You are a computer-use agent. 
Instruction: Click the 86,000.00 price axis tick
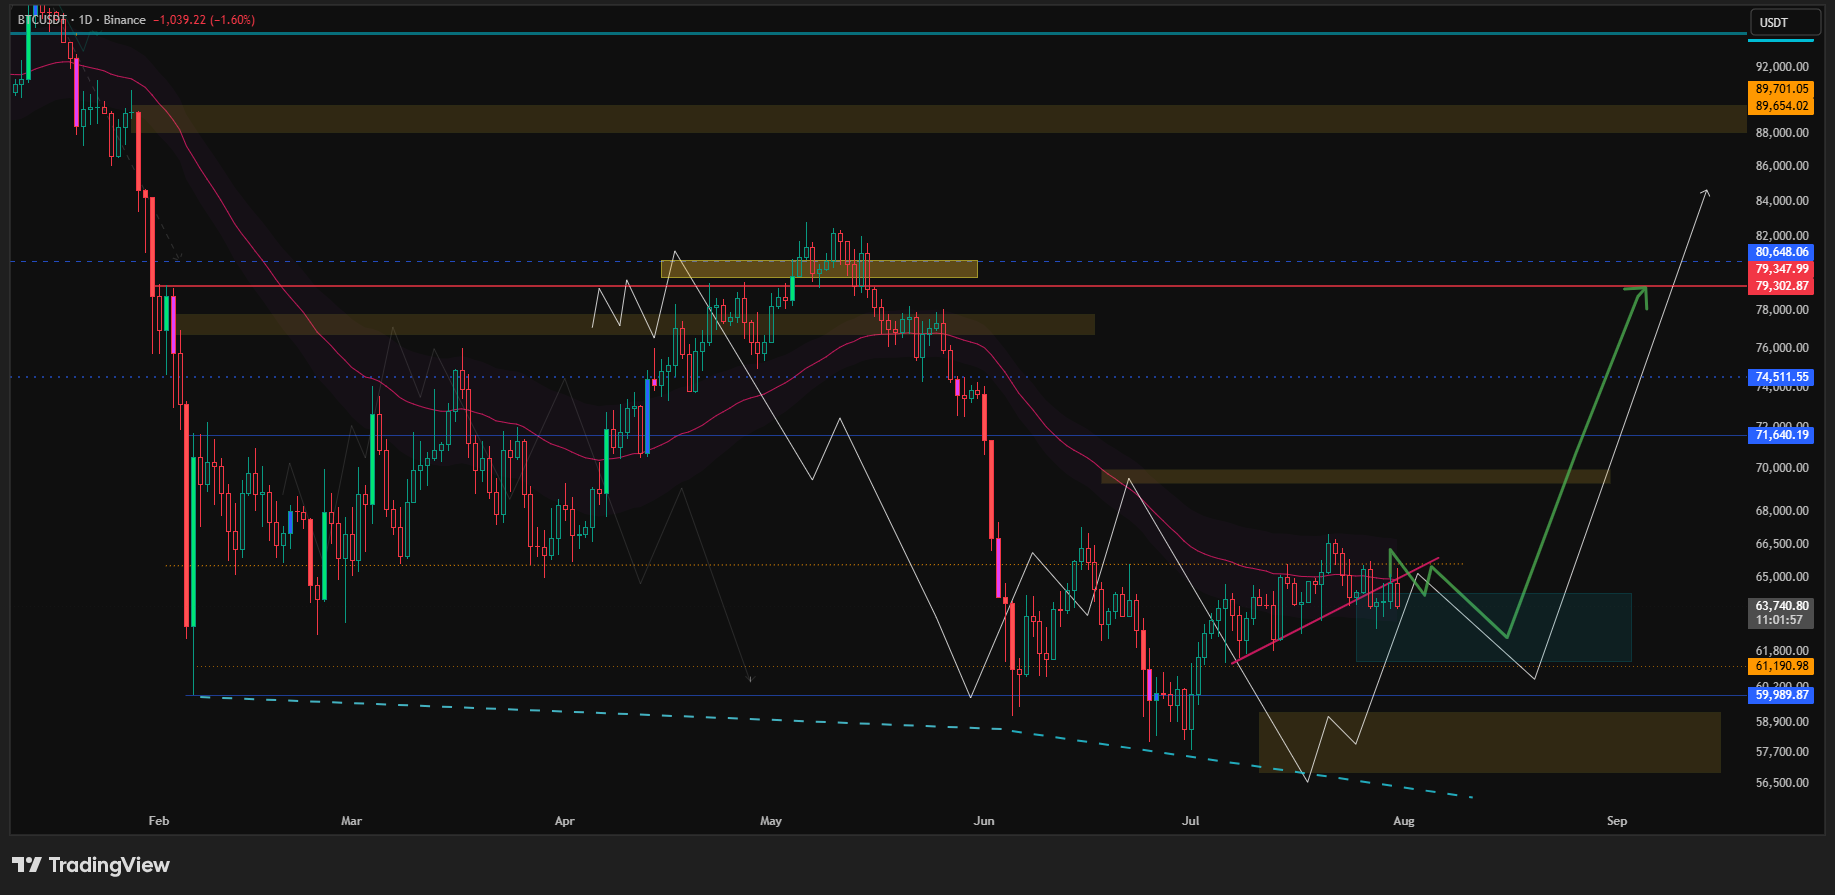1782,166
